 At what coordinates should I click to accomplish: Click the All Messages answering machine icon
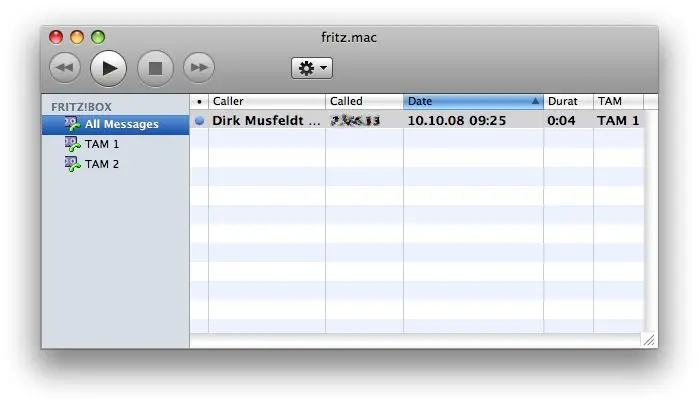point(72,124)
